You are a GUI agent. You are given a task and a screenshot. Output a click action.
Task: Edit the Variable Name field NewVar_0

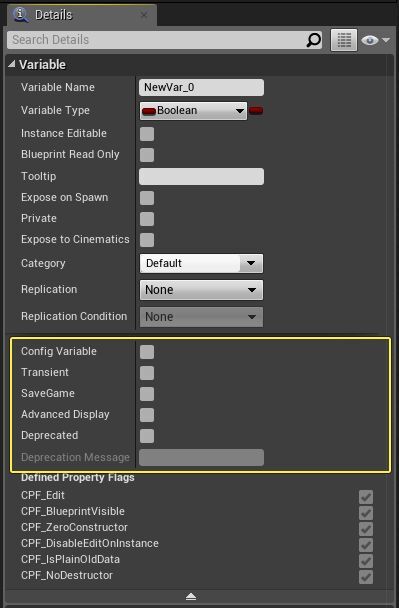tap(201, 87)
